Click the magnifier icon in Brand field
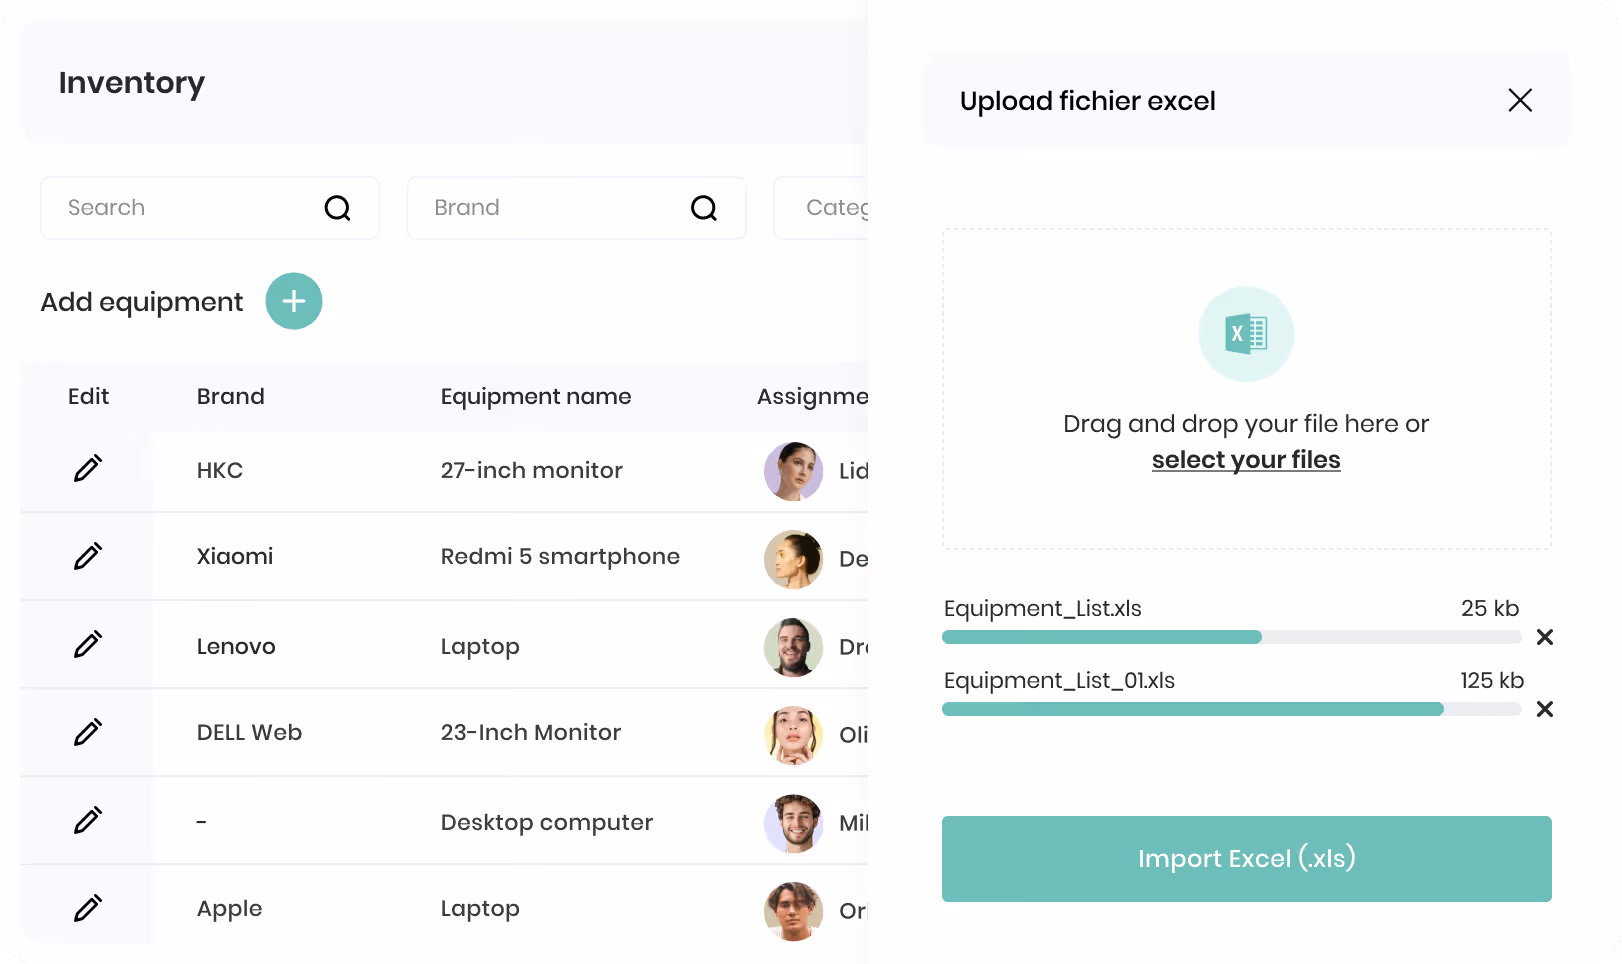 pyautogui.click(x=704, y=208)
